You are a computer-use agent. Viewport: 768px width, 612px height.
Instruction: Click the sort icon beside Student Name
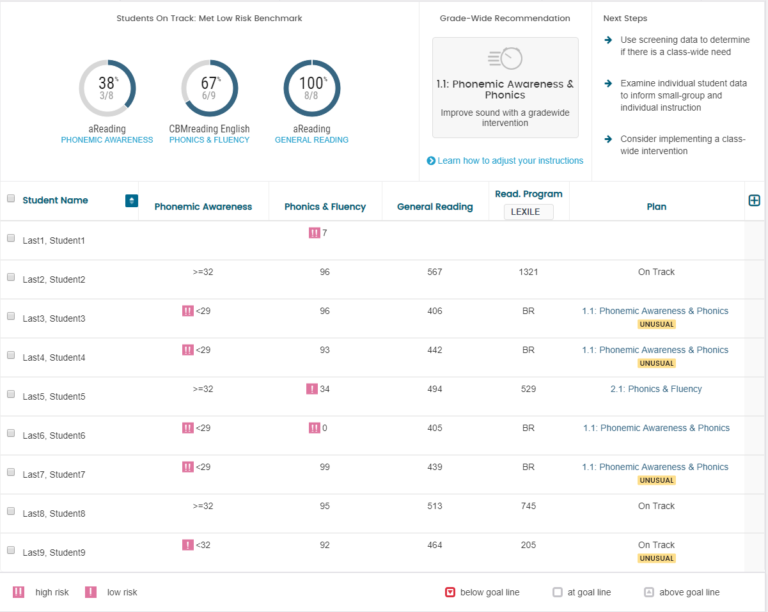(131, 201)
